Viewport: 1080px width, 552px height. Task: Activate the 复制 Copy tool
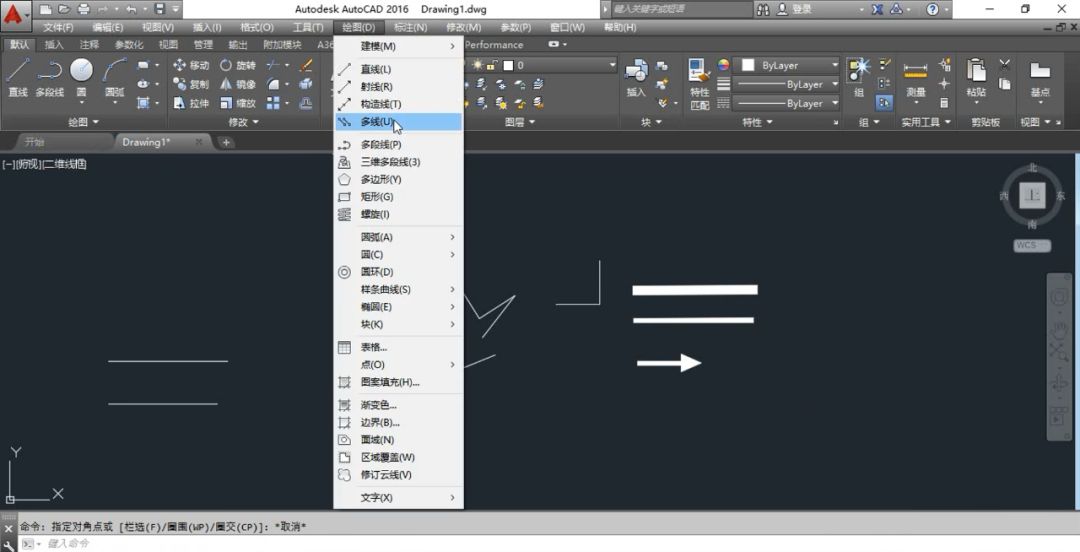point(191,84)
